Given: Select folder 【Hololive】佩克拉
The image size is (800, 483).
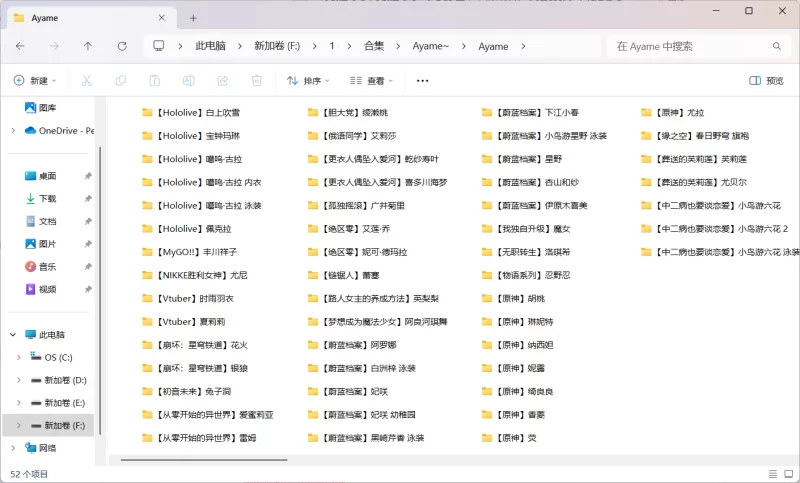Looking at the screenshot, I should pos(187,229).
